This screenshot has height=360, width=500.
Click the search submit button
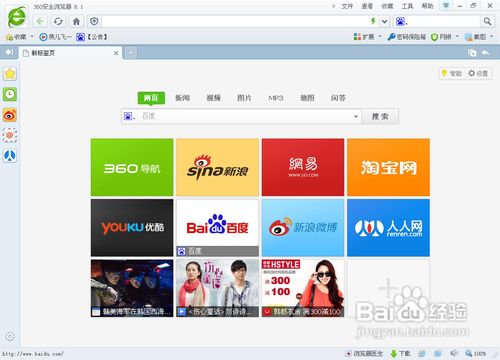coord(380,116)
